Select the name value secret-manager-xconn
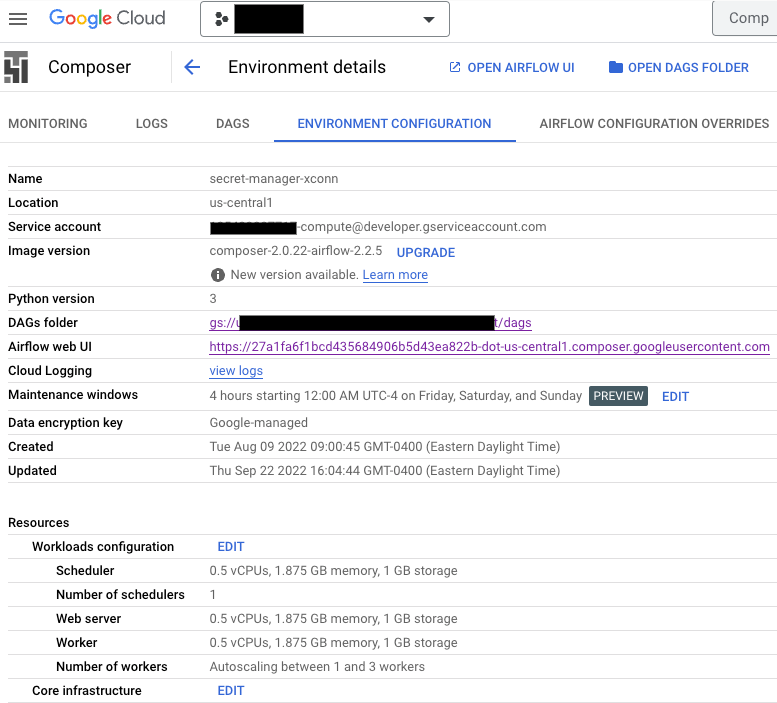This screenshot has height=703, width=777. click(274, 179)
